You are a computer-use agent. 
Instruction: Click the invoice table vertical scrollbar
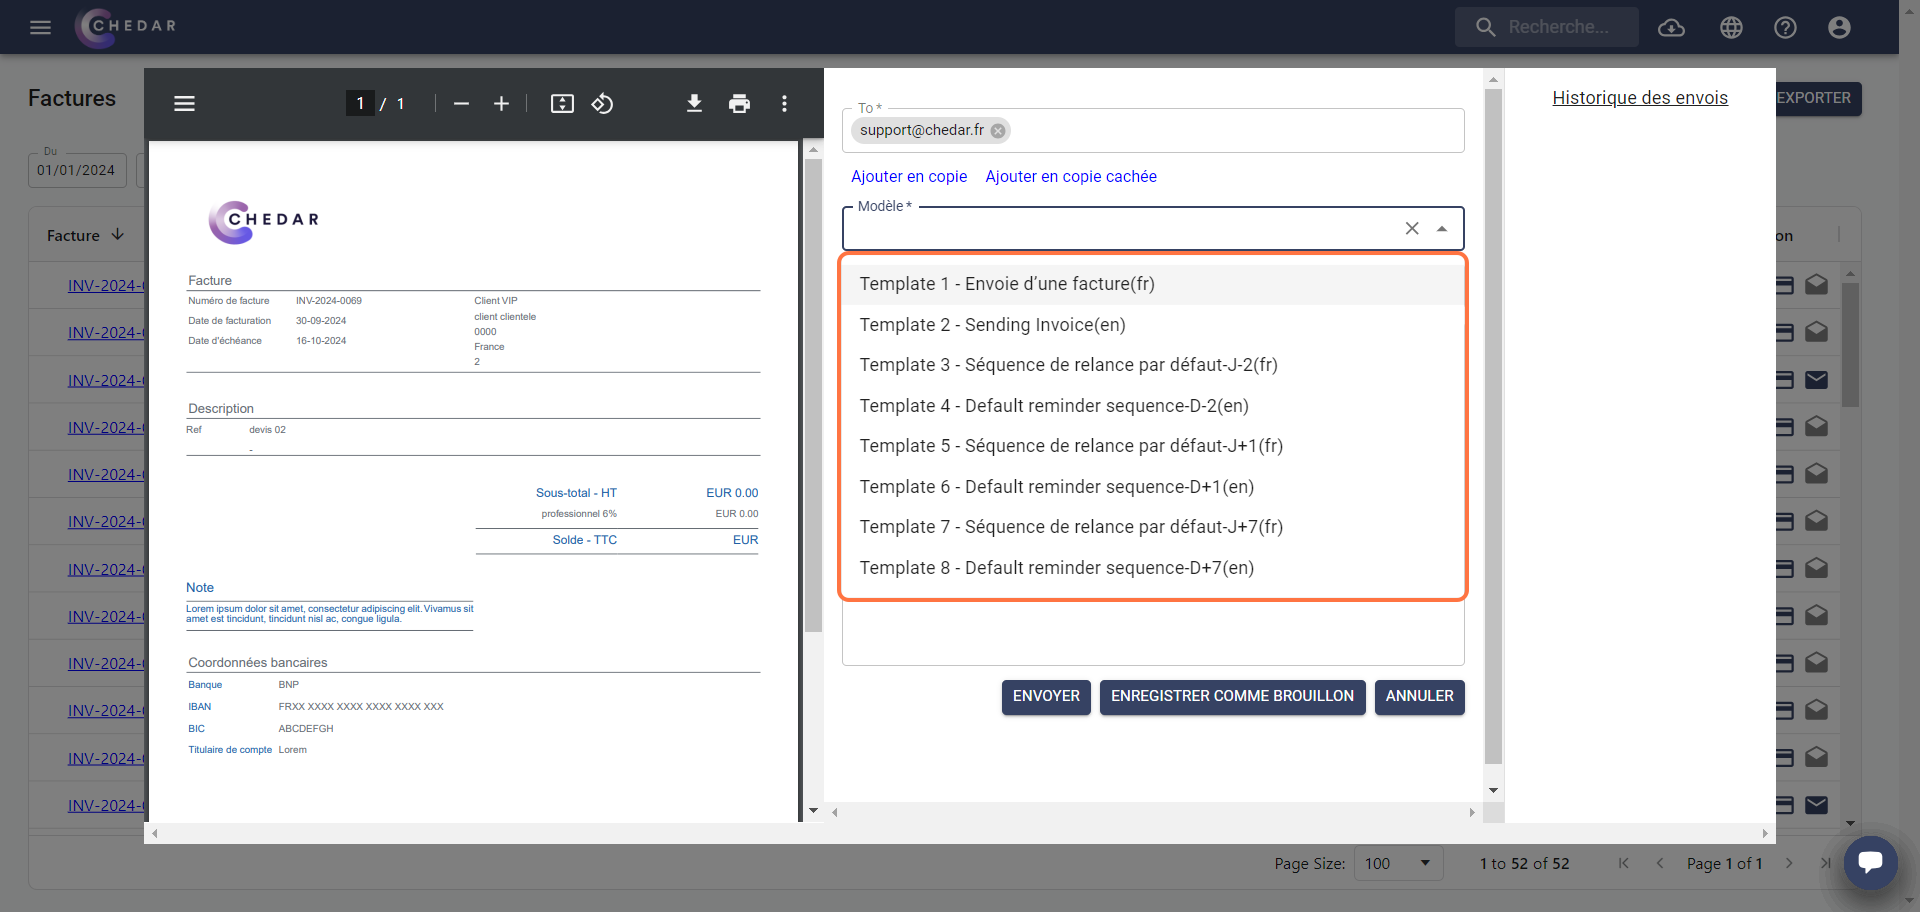[x=1851, y=345]
